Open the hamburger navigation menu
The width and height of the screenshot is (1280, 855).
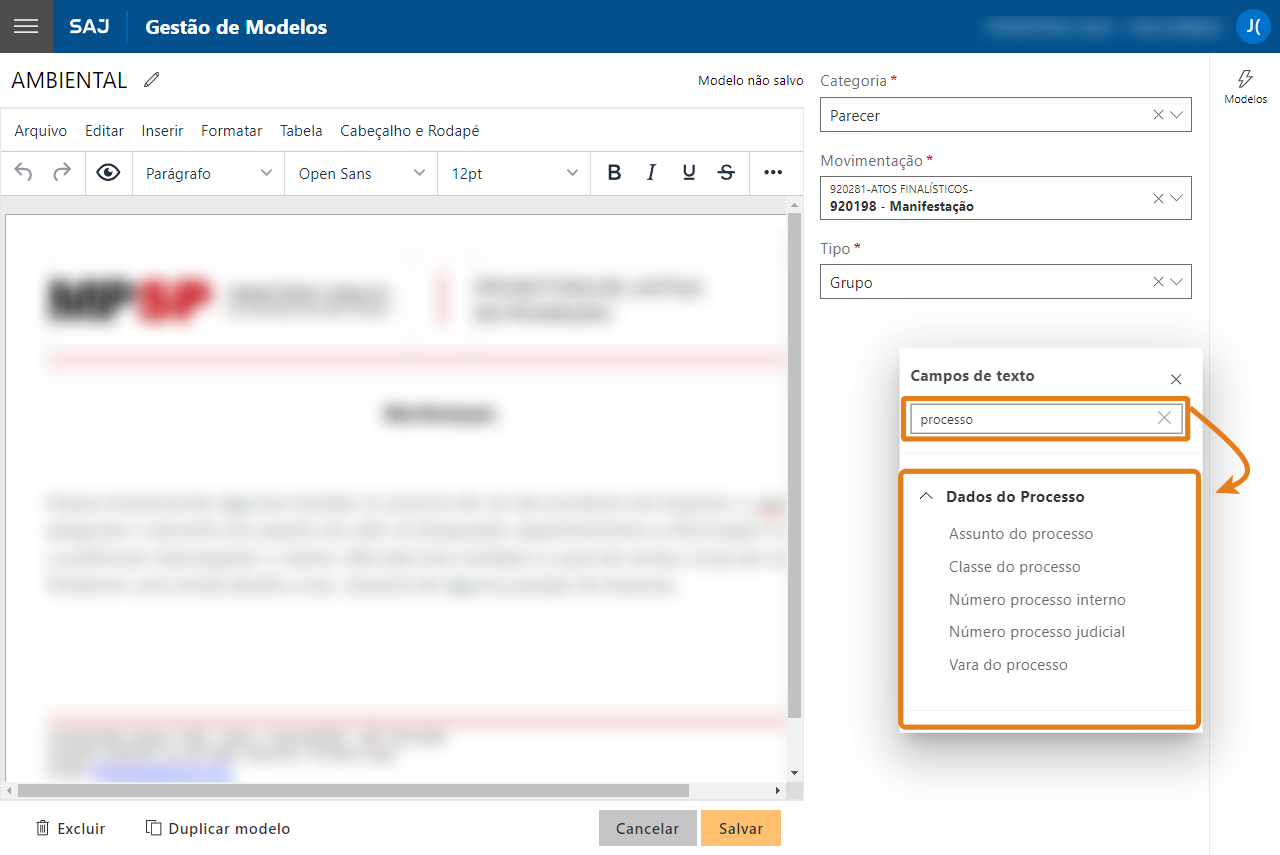click(26, 27)
